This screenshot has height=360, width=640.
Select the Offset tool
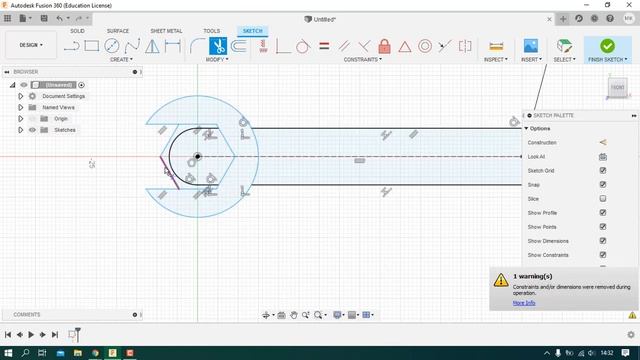click(x=239, y=46)
